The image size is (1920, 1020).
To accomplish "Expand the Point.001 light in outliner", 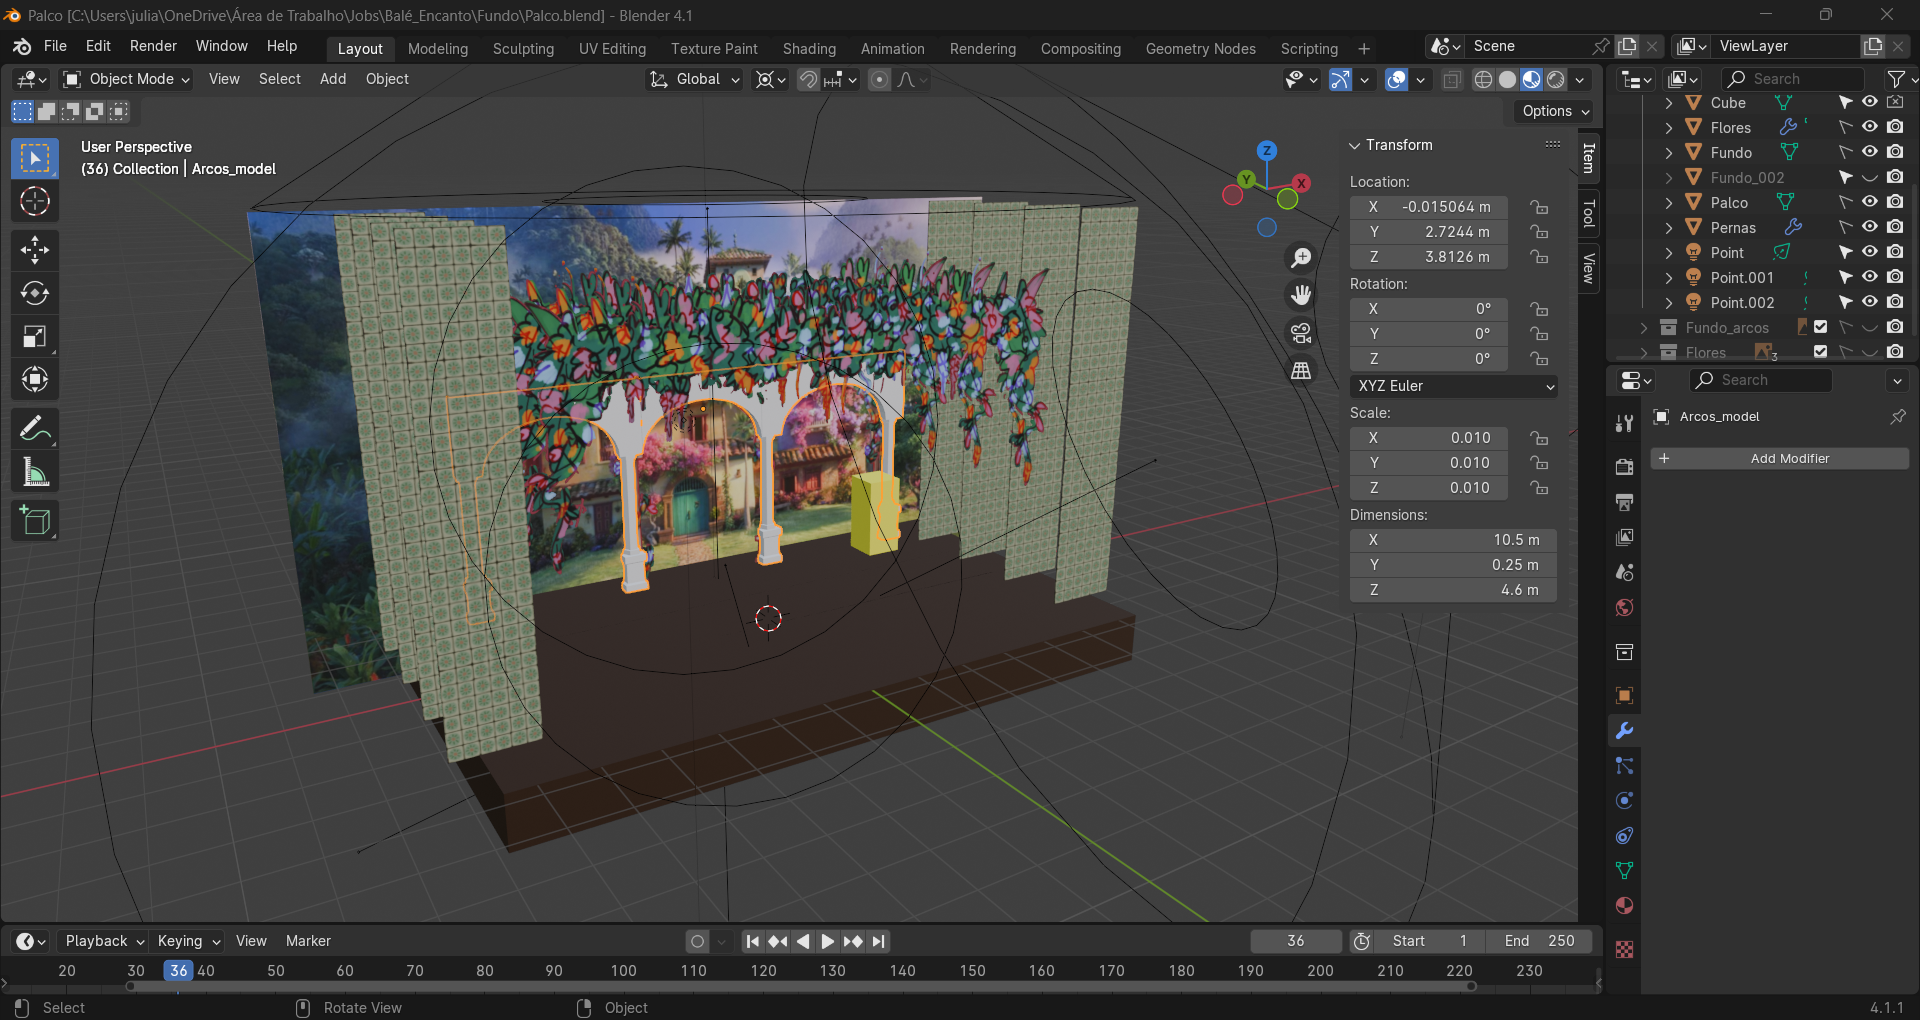I will click(x=1668, y=277).
